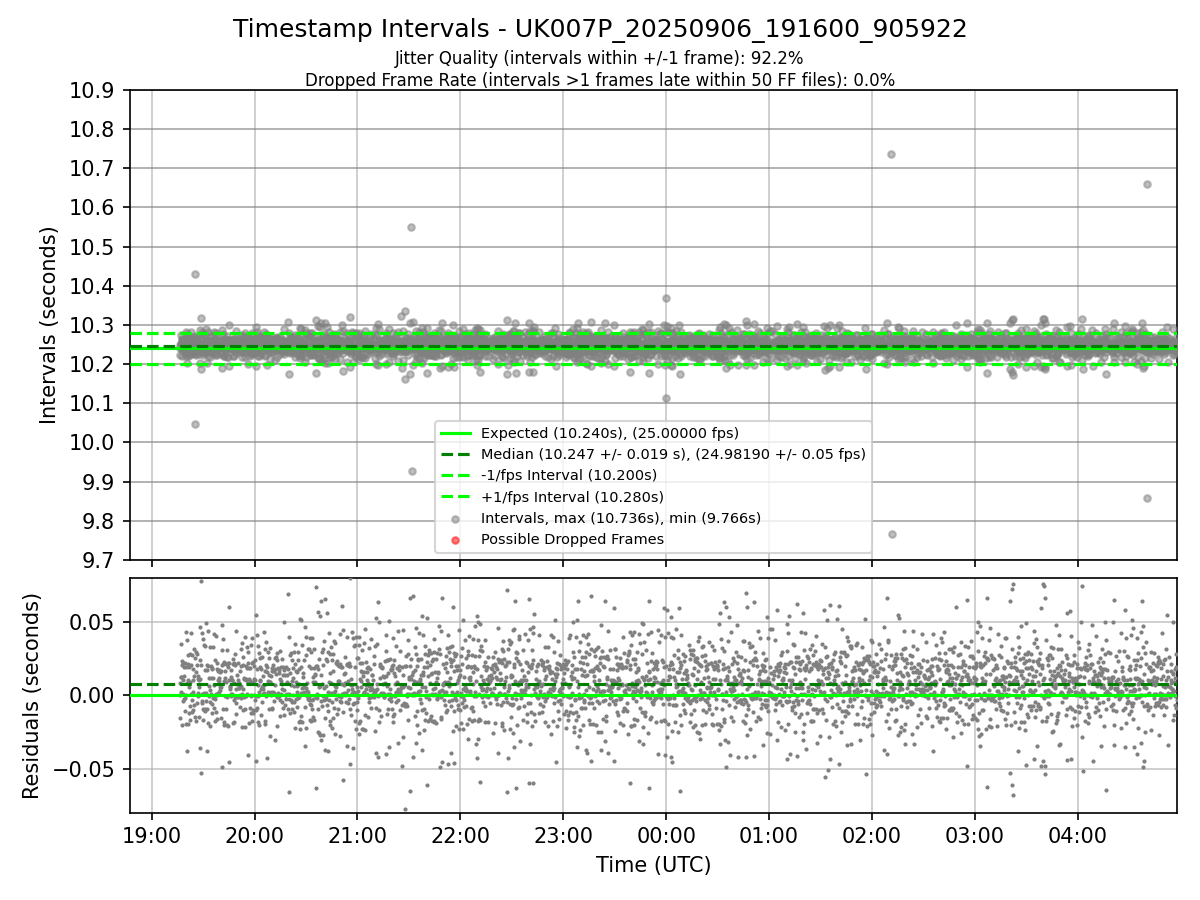Click the legend entry starting 'Median (10.247'

pos(673,454)
